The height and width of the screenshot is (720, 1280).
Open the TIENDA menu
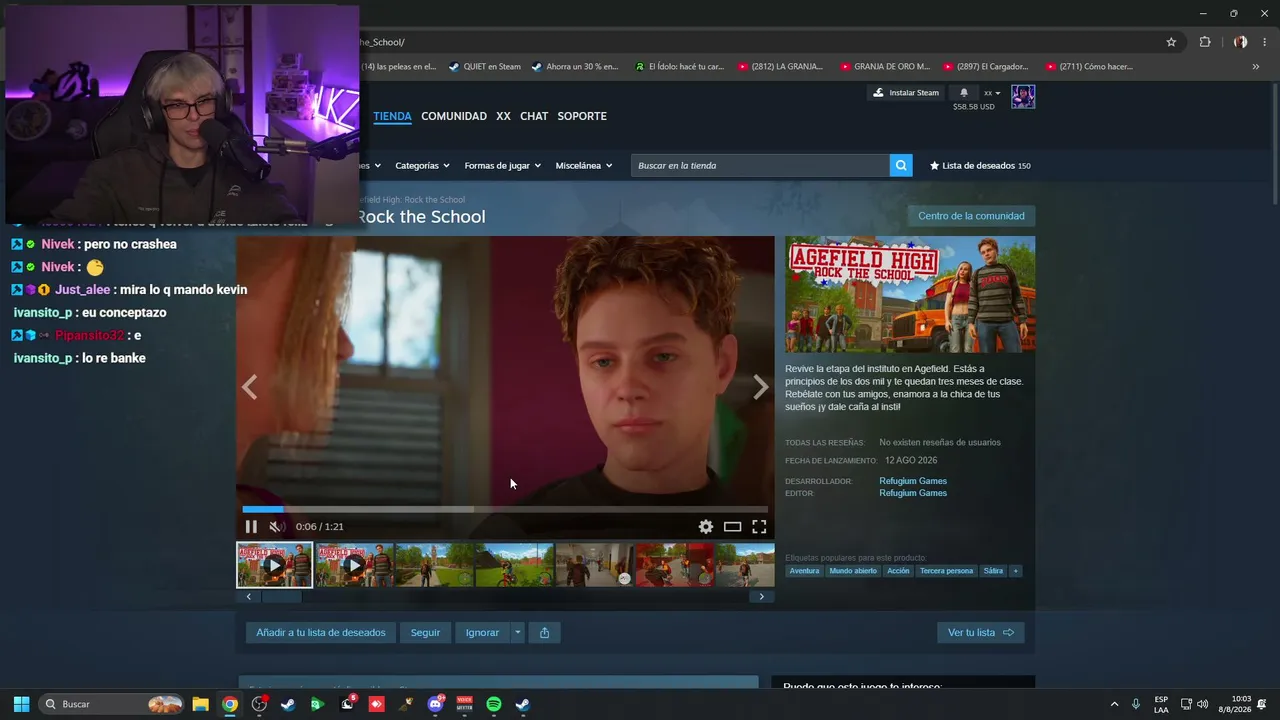392,116
